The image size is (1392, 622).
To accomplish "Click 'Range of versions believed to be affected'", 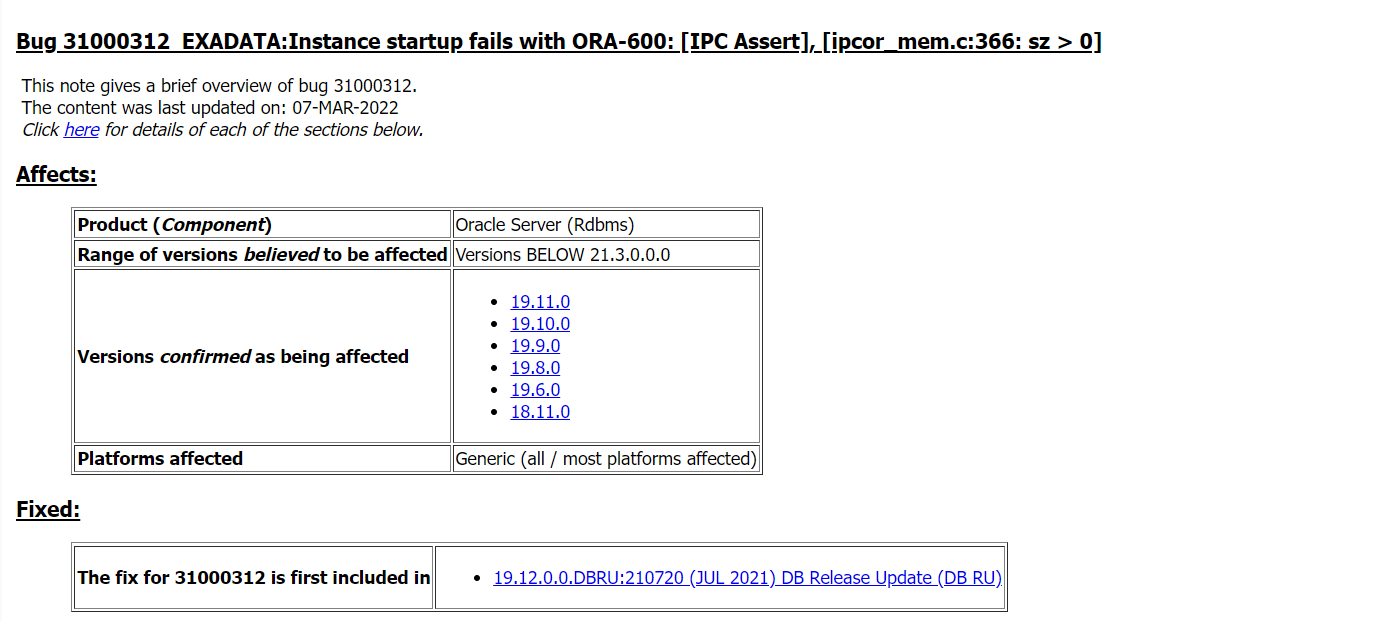I will tap(263, 254).
